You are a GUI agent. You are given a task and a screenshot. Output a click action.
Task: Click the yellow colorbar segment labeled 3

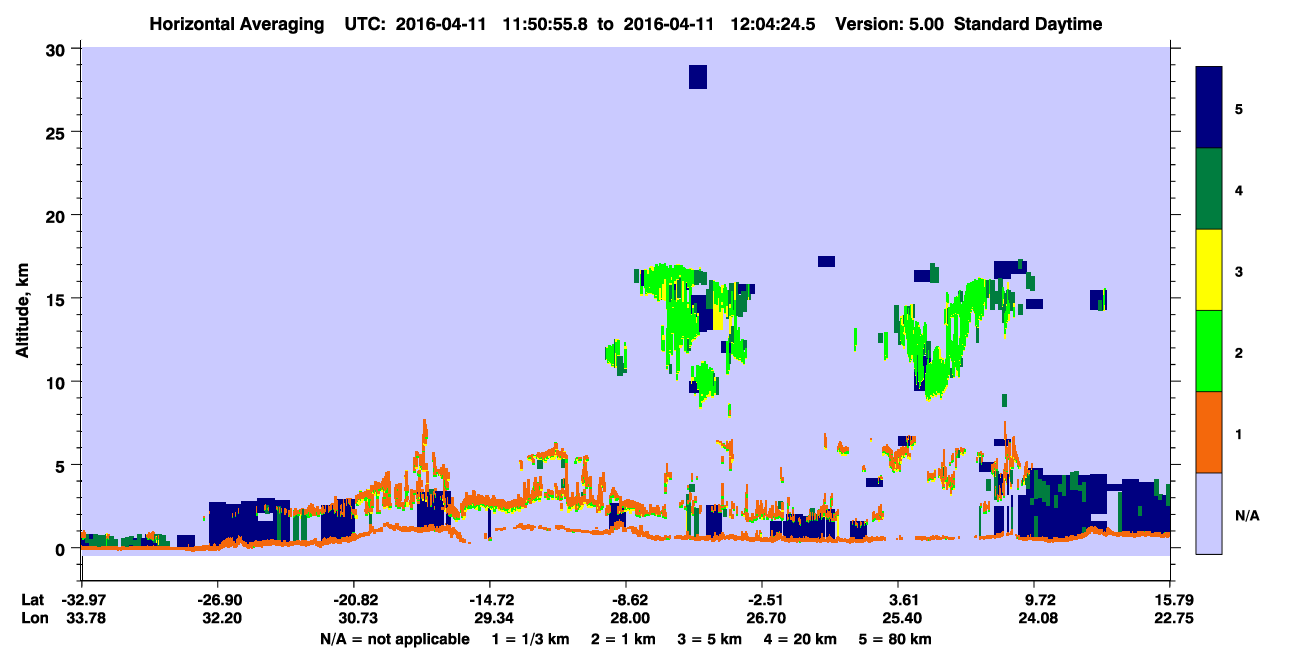(1209, 270)
